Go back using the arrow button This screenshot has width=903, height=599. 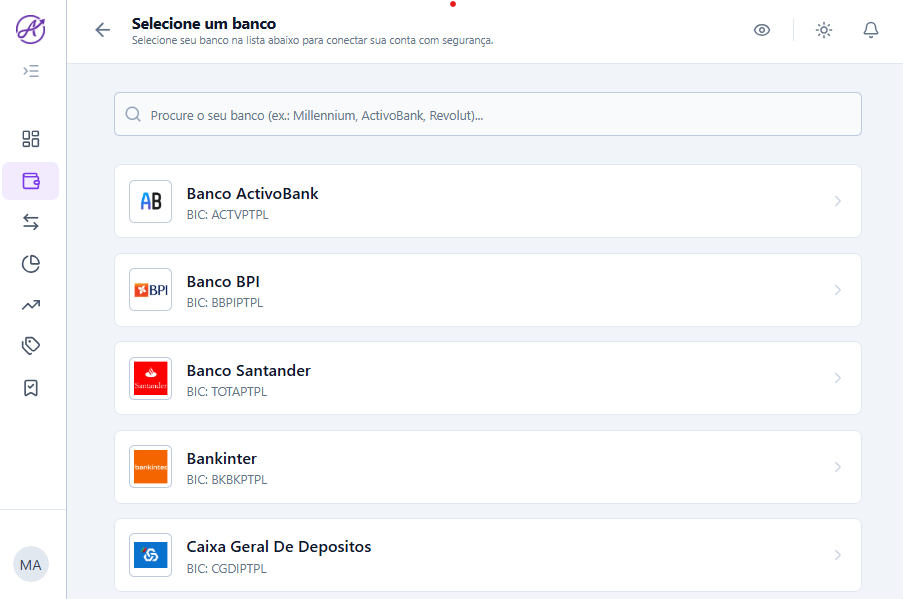(x=102, y=30)
